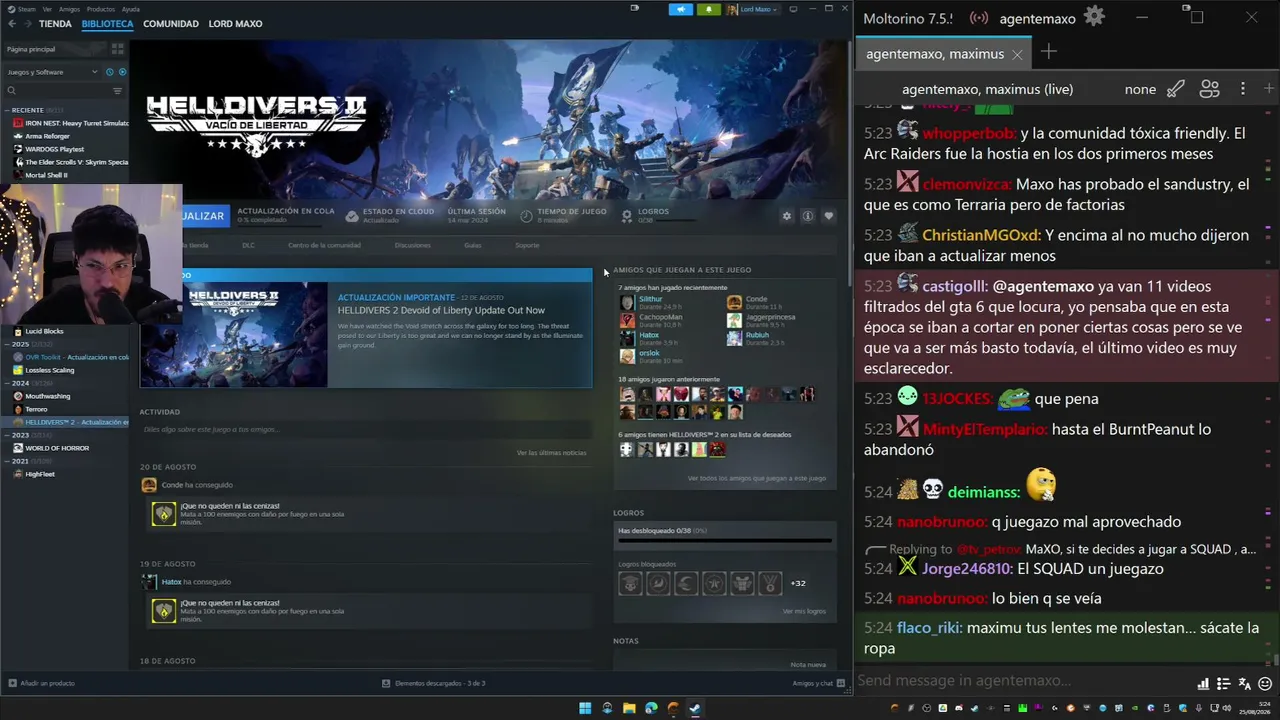
Task: Open the Ayuda menu
Action: click(x=130, y=9)
